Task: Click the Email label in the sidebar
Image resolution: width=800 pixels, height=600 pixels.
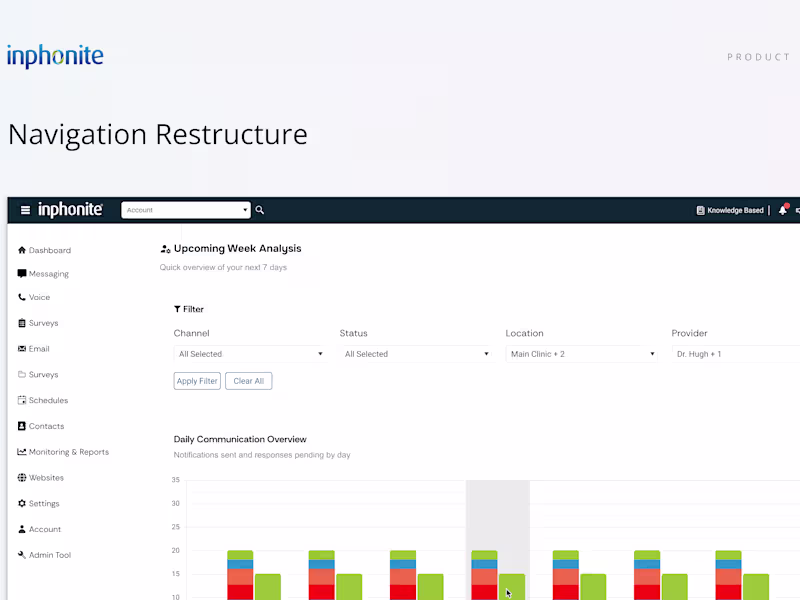Action: (x=39, y=348)
